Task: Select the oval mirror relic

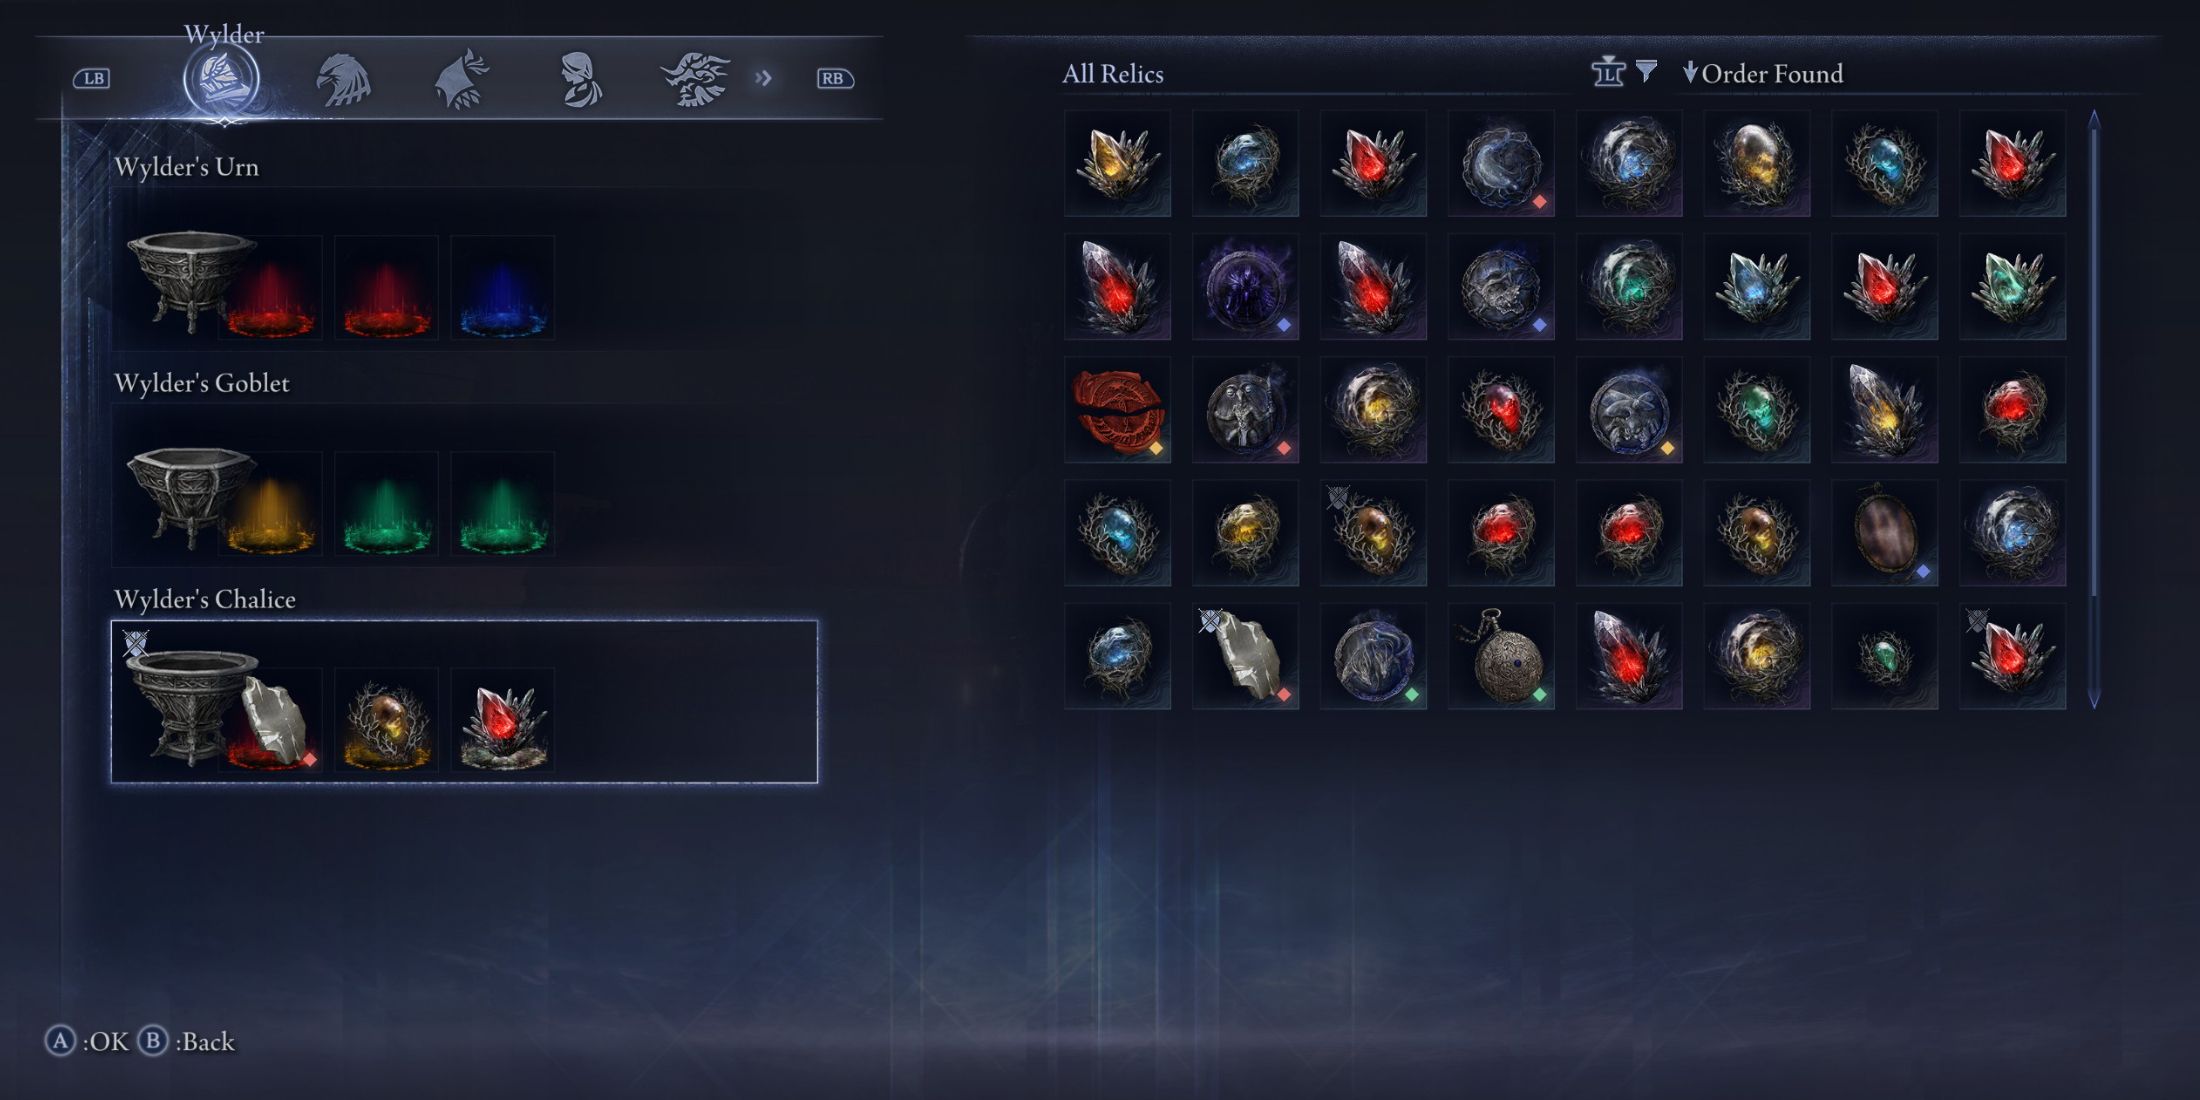Action: [1885, 533]
